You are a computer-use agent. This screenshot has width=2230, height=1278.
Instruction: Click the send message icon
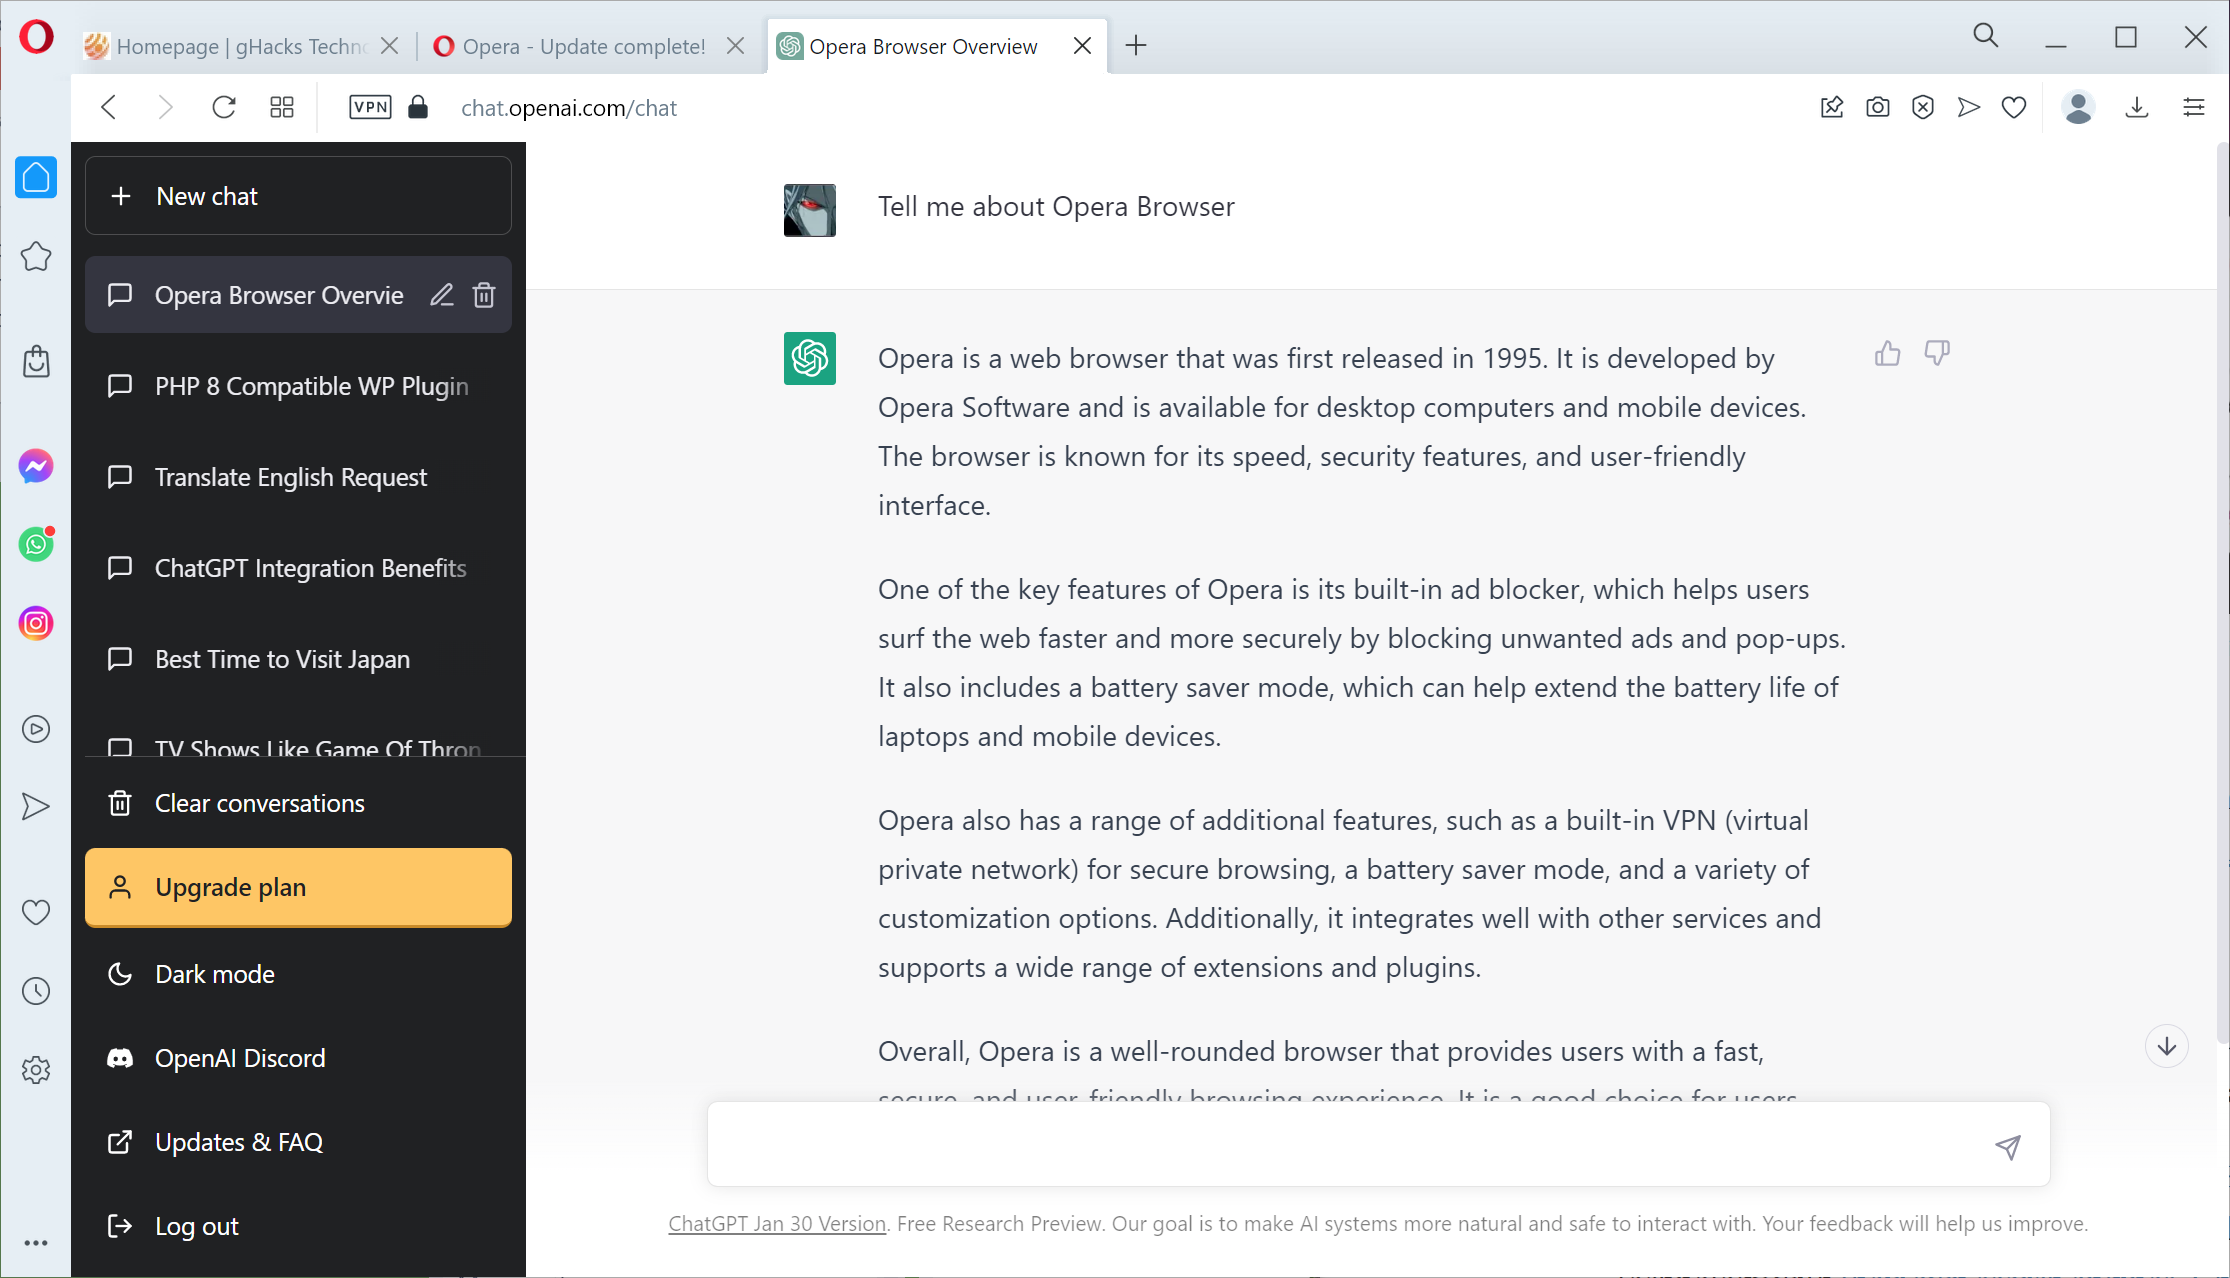pyautogui.click(x=2008, y=1146)
